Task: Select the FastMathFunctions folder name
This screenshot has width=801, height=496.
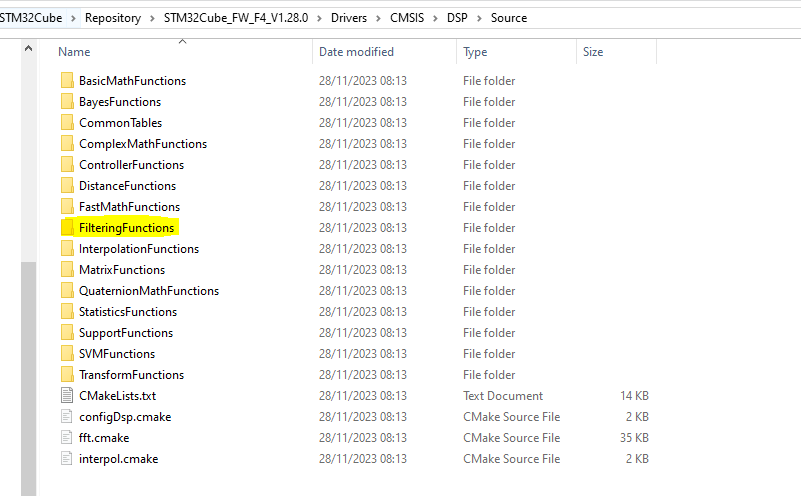Action: [129, 206]
